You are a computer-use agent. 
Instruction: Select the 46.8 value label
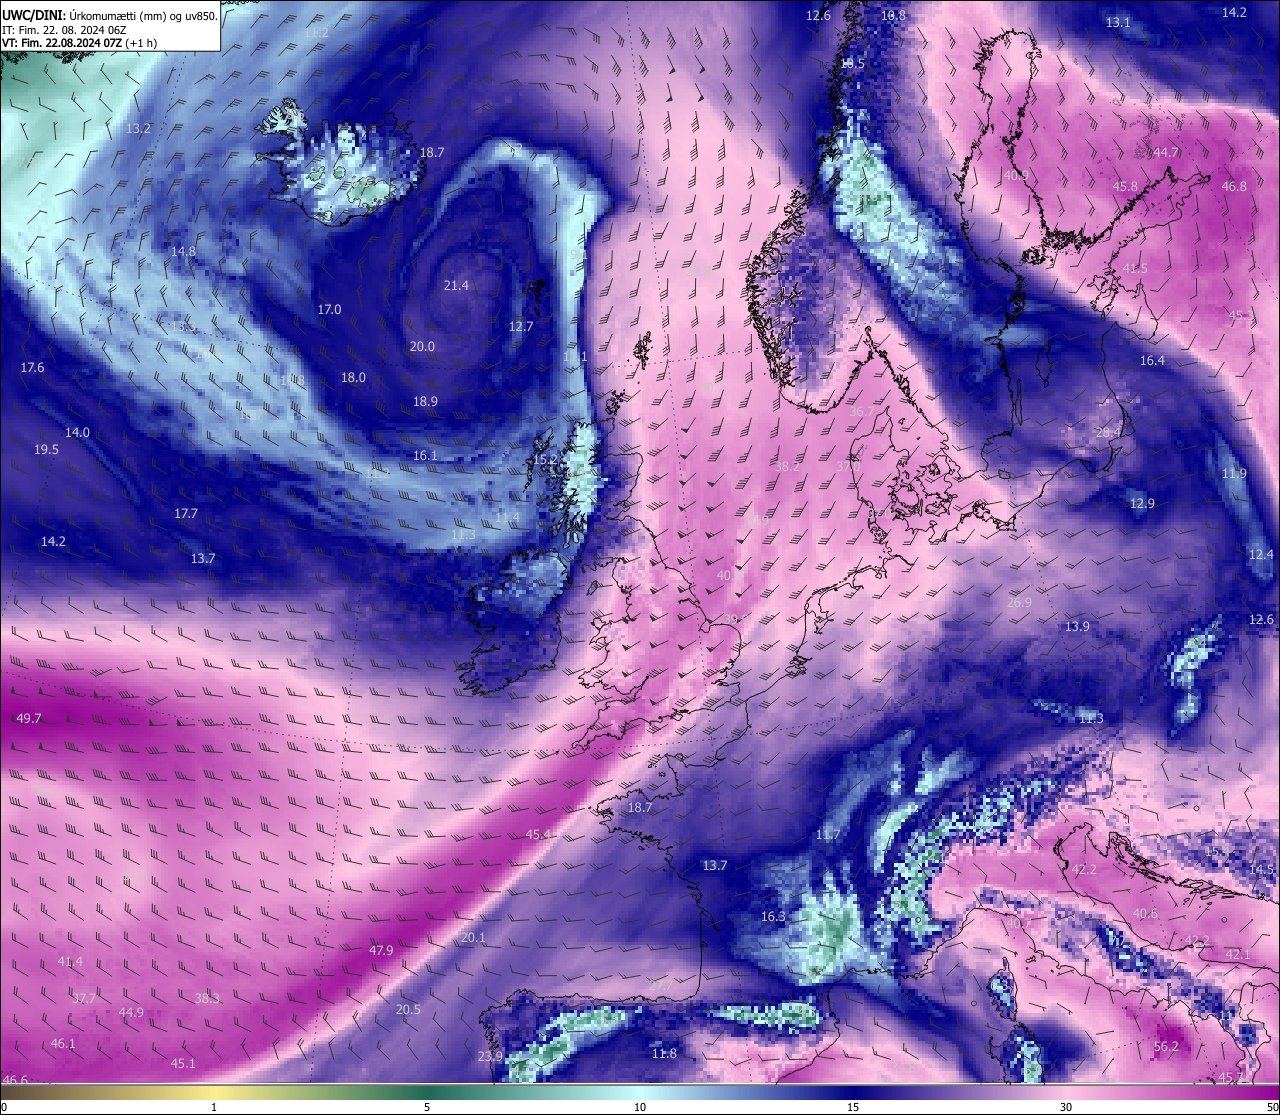coord(1234,186)
